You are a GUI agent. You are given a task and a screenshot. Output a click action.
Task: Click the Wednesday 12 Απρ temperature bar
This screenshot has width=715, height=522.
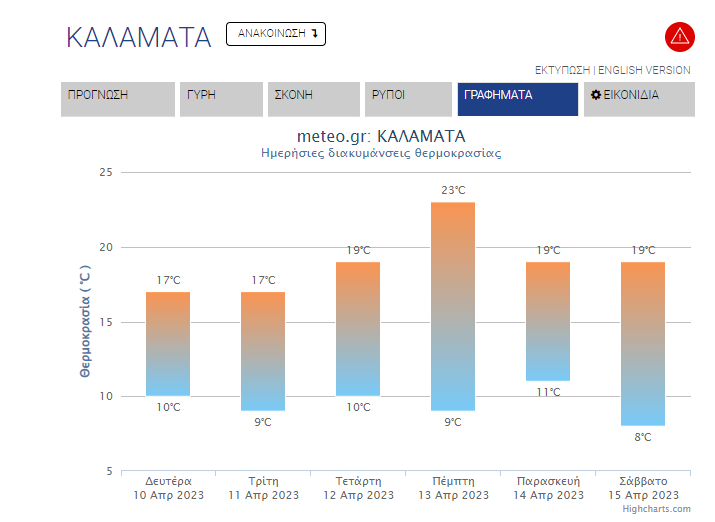coord(358,329)
